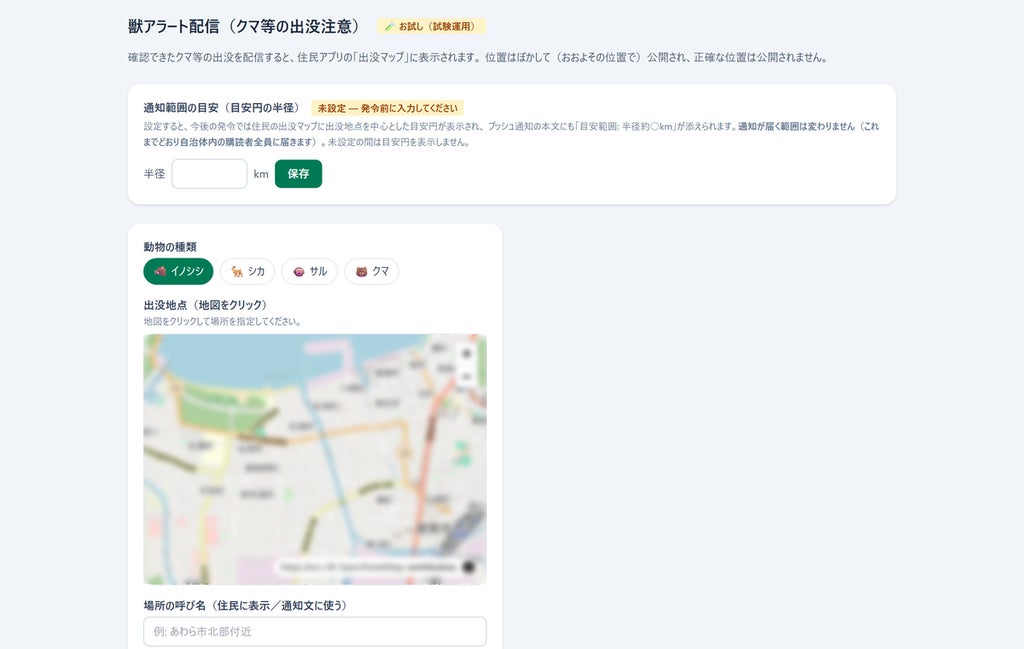The image size is (1024, 649).
Task: Click the blurred map attribution text
Action: point(368,567)
